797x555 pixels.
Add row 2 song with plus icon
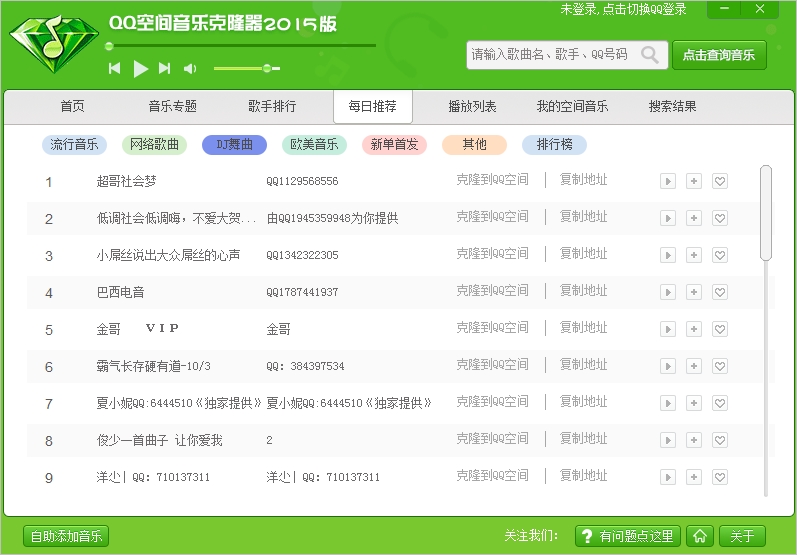(694, 218)
